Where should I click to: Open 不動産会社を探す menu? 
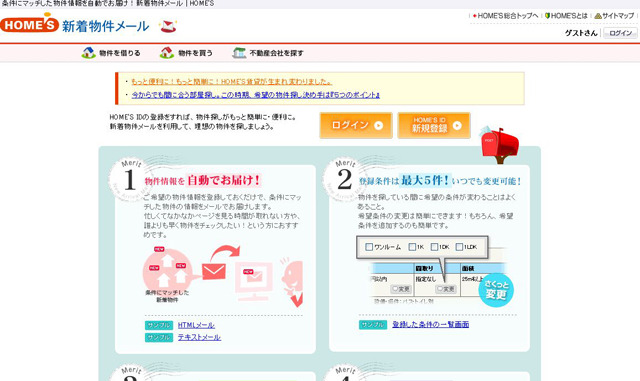276,53
